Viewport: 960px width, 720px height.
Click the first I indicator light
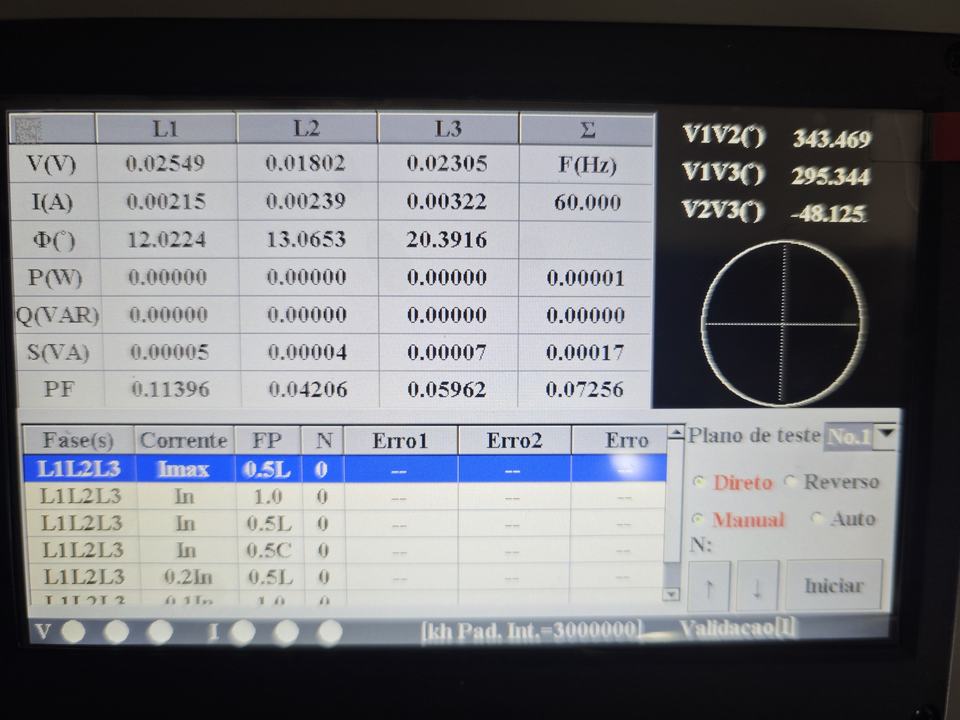point(242,632)
